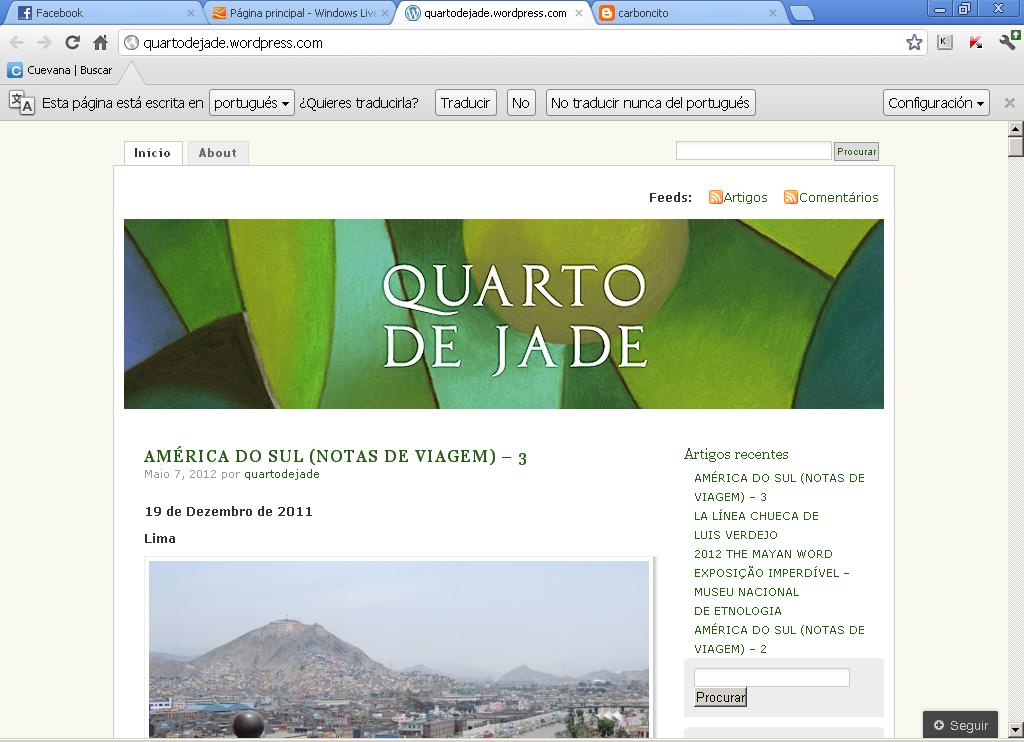Click the No button in translate bar
This screenshot has width=1024, height=742.
[521, 103]
